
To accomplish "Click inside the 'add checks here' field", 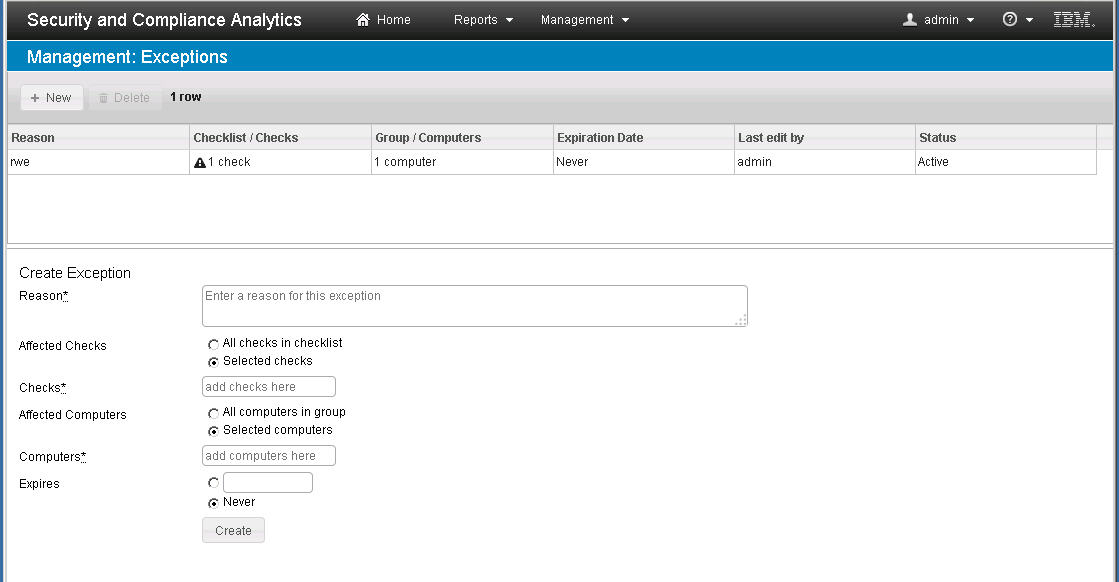I will tap(268, 386).
